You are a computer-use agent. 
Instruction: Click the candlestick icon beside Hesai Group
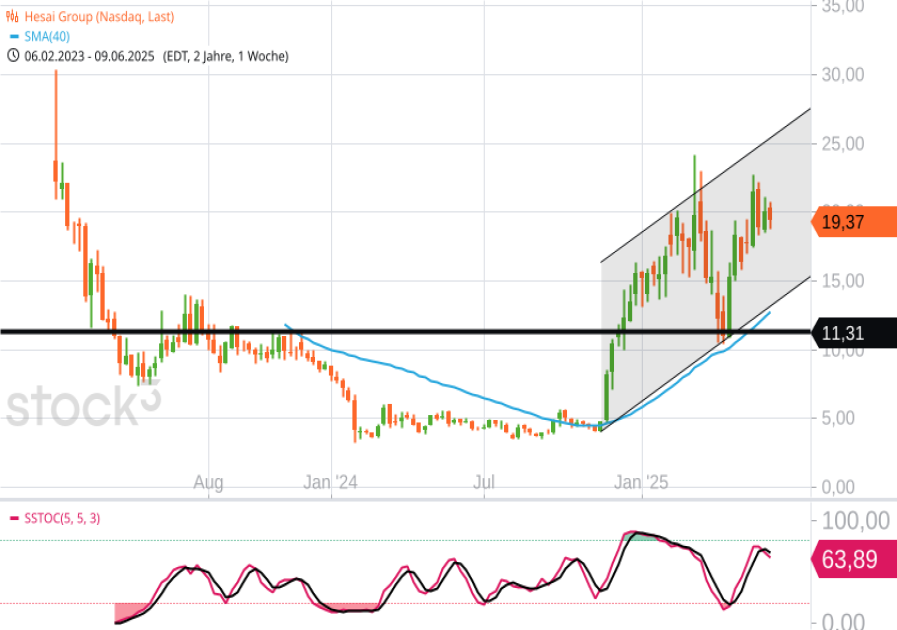click(12, 17)
